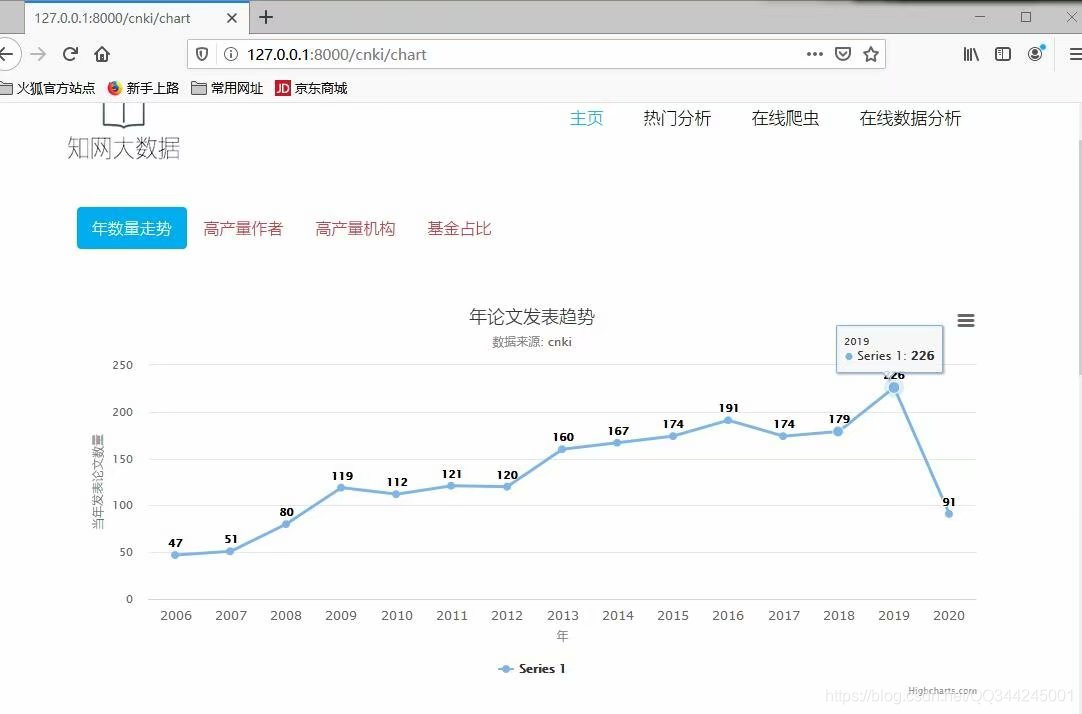Switch to the 高产量作者 tab

243,228
